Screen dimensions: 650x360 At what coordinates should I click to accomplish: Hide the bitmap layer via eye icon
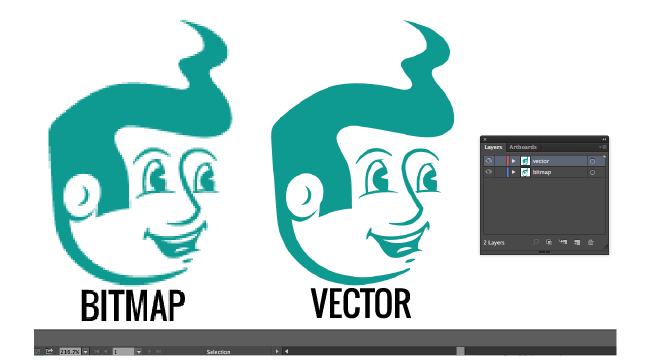[x=489, y=172]
